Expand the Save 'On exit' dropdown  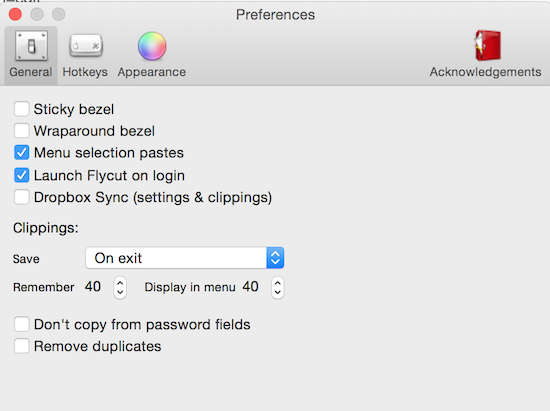[x=185, y=258]
